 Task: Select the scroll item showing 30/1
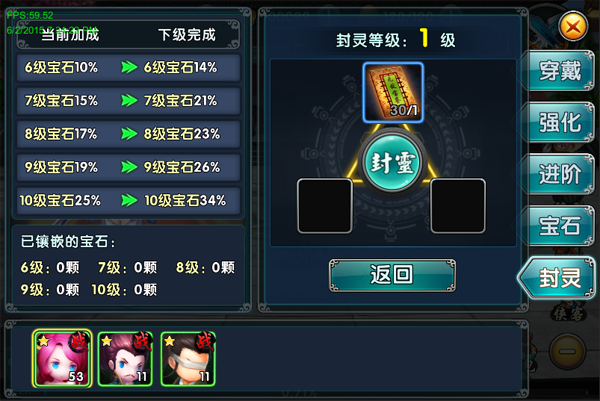[393, 93]
